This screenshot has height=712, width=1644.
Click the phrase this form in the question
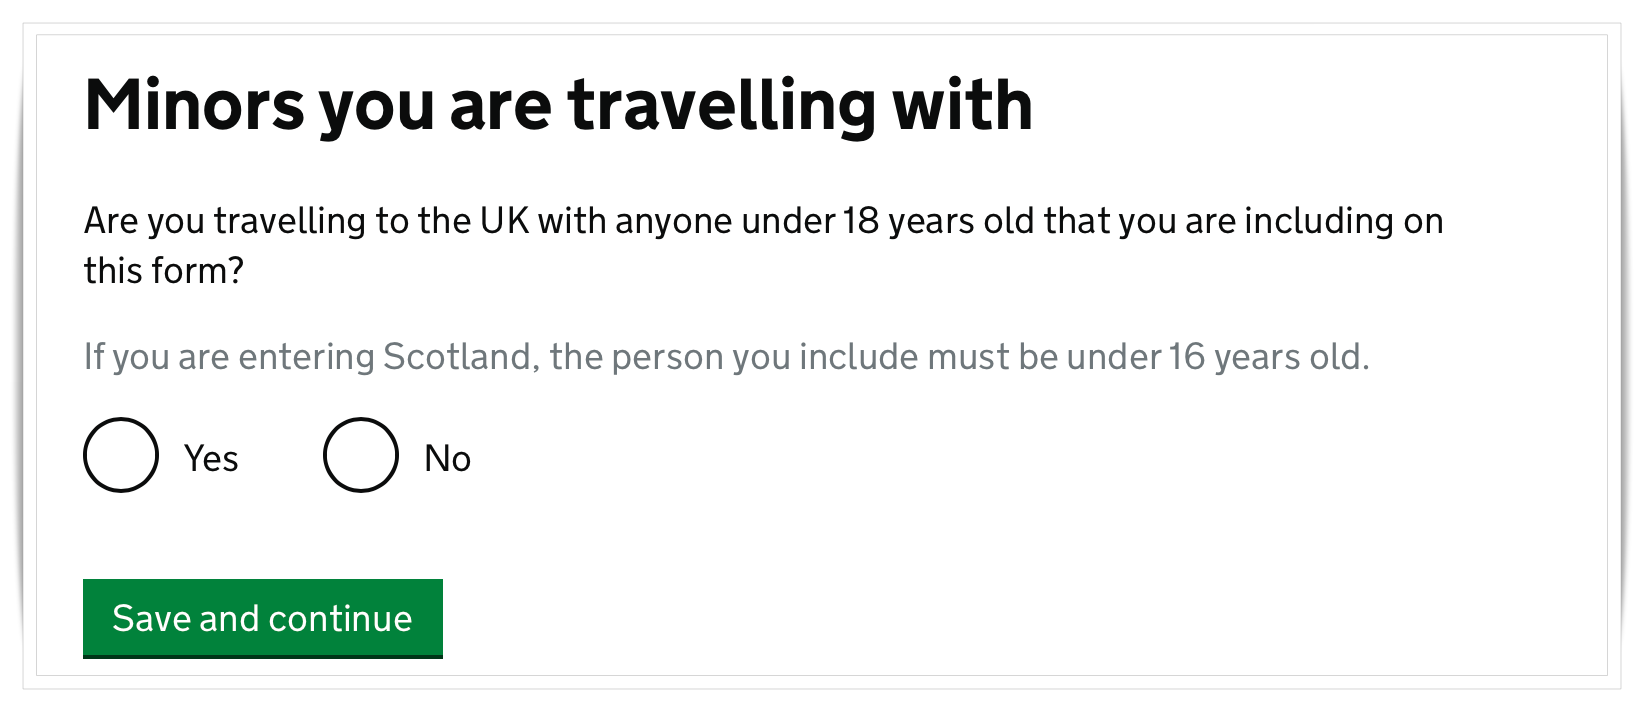[162, 270]
